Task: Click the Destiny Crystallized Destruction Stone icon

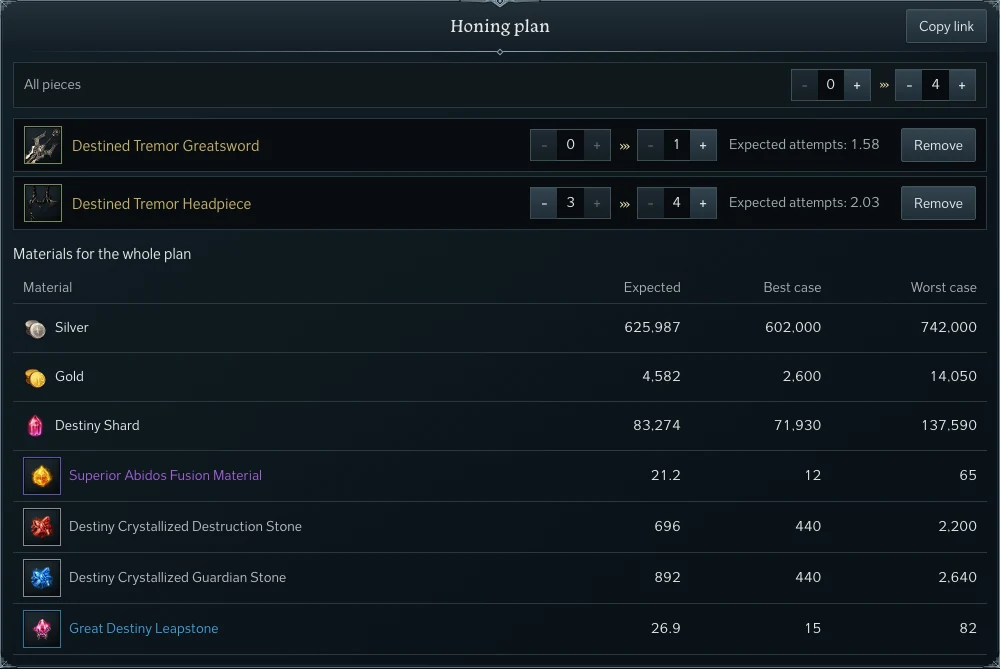Action: point(42,527)
